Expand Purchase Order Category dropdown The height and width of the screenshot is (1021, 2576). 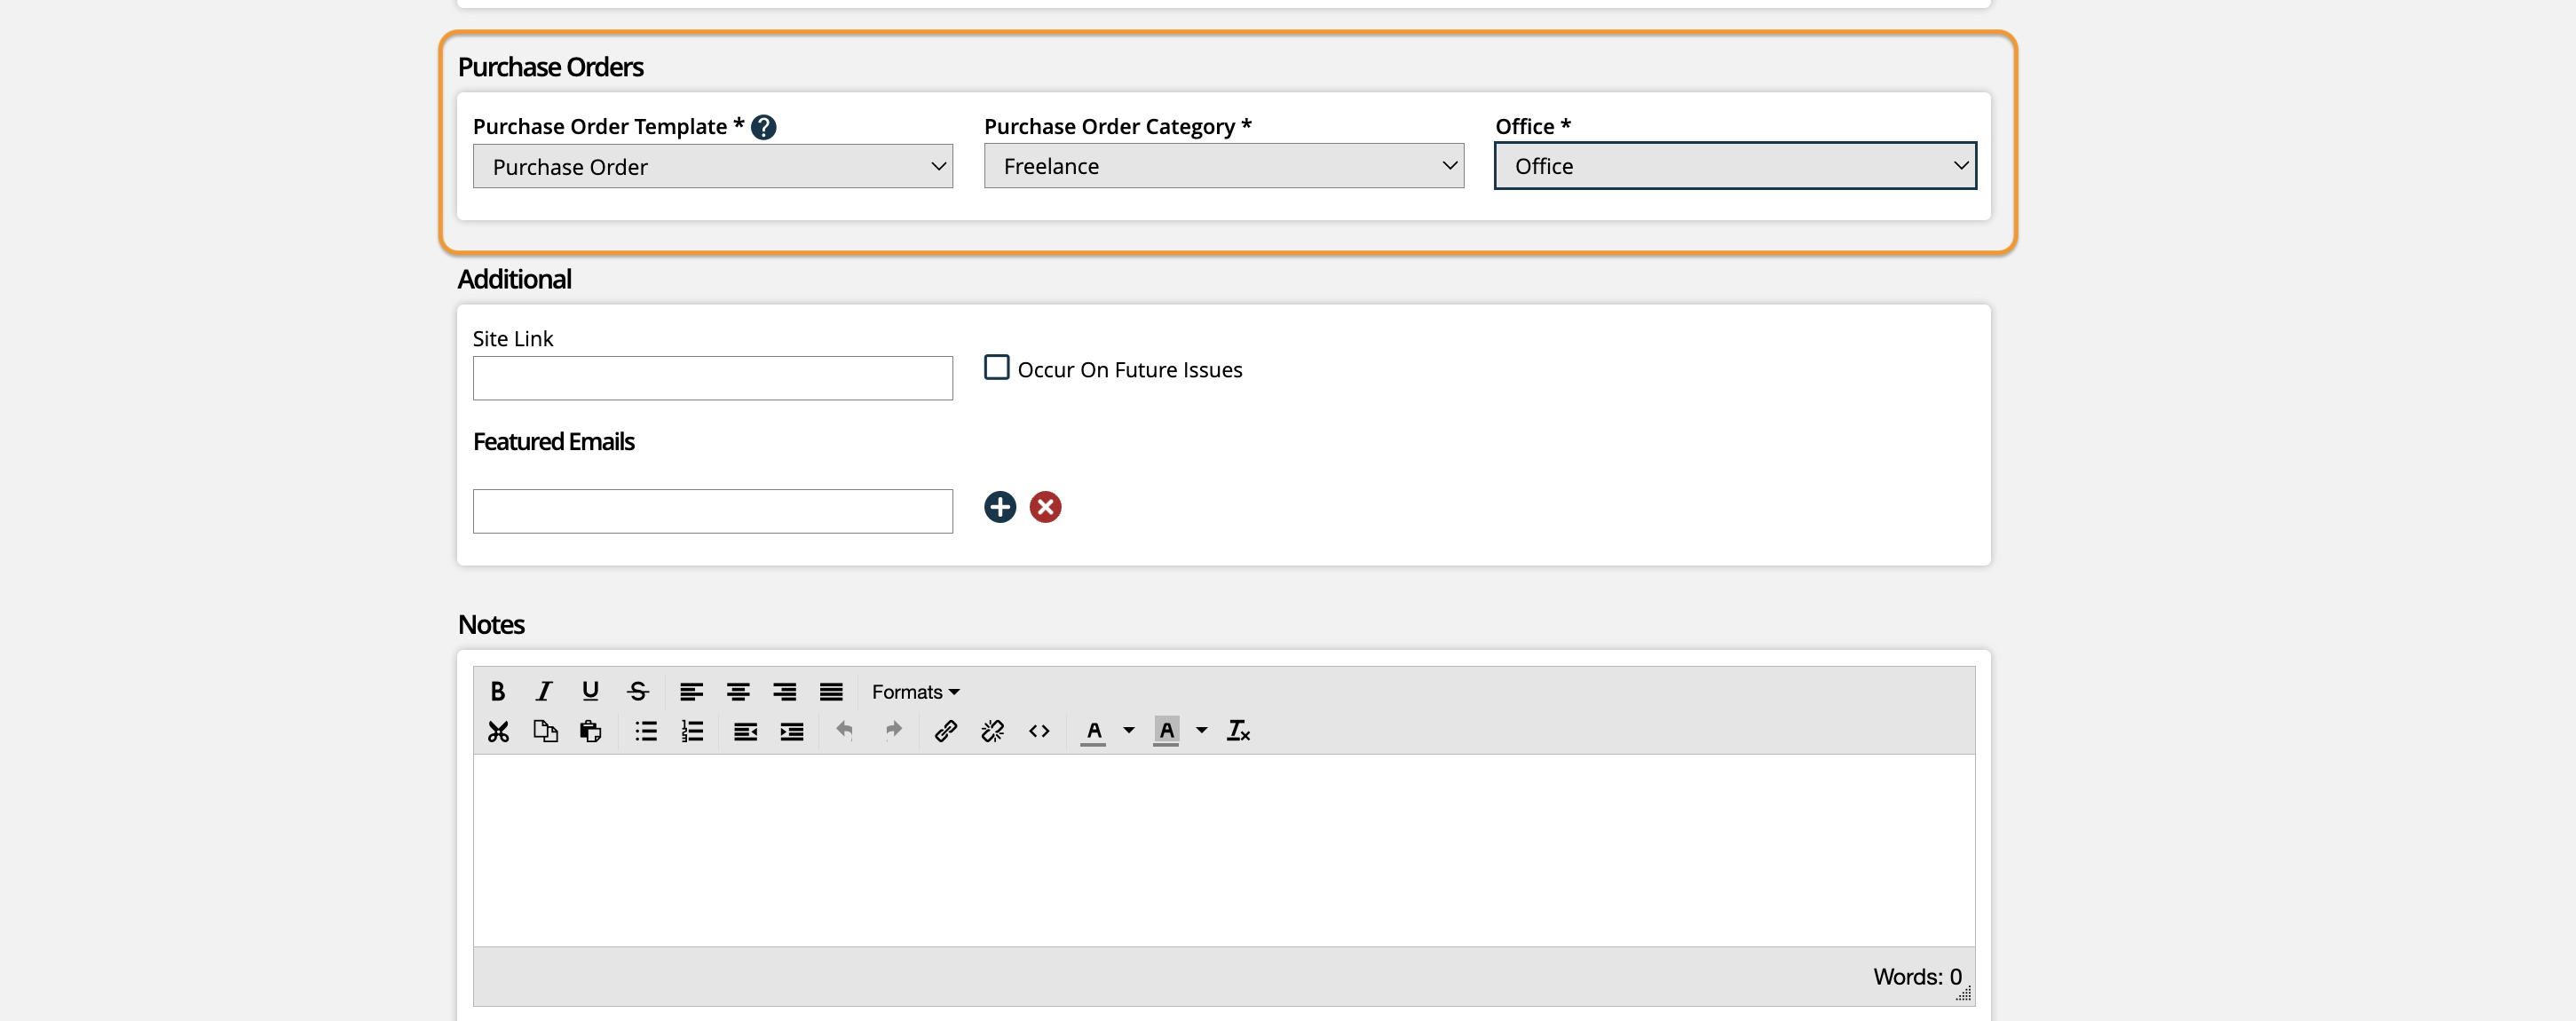pos(1223,166)
